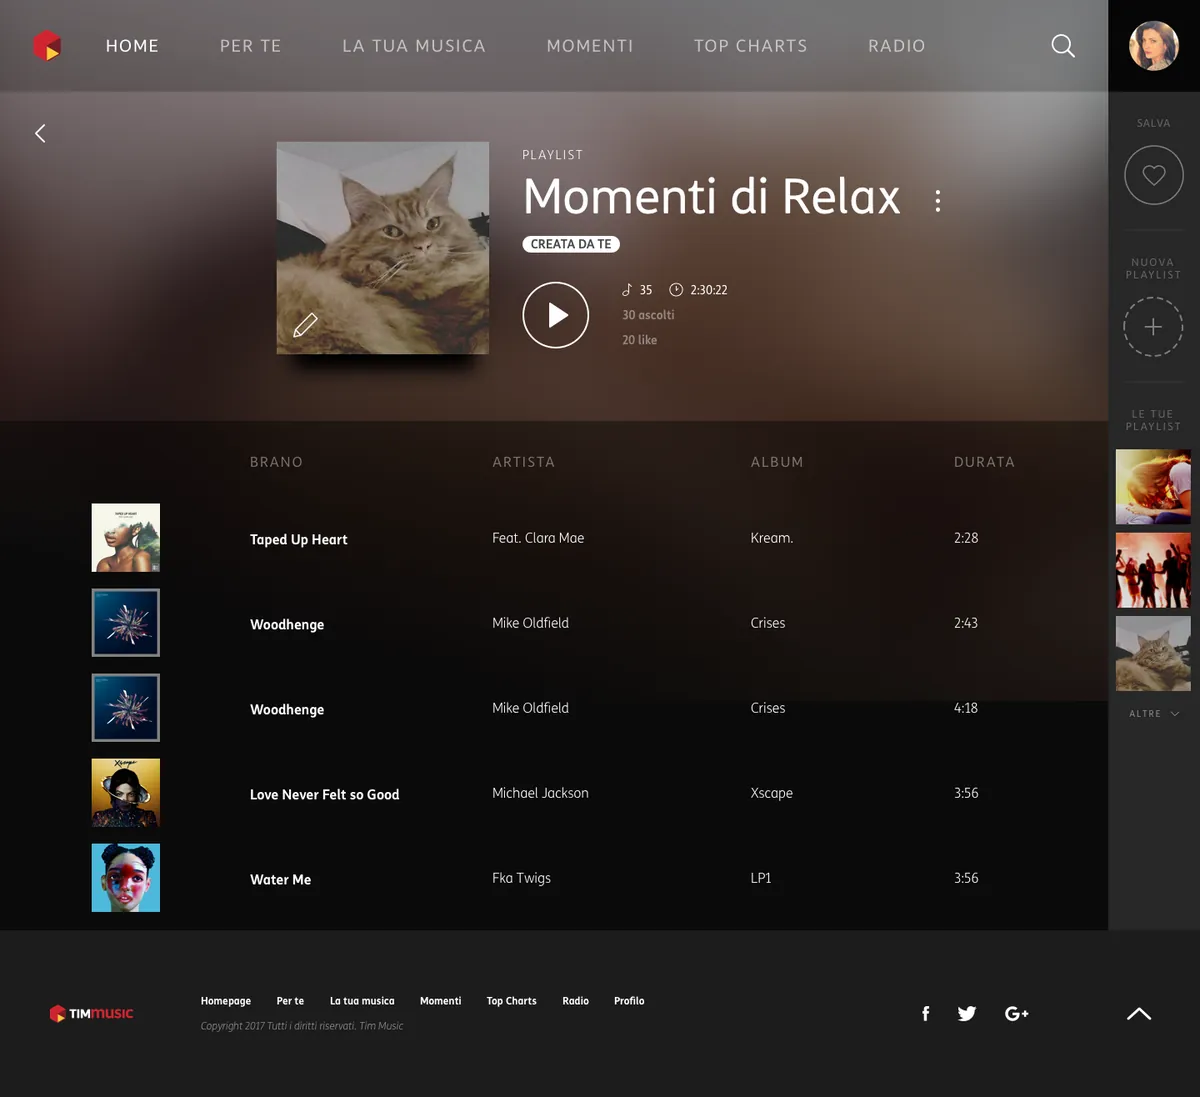Click artist Fka Twigs

(521, 878)
